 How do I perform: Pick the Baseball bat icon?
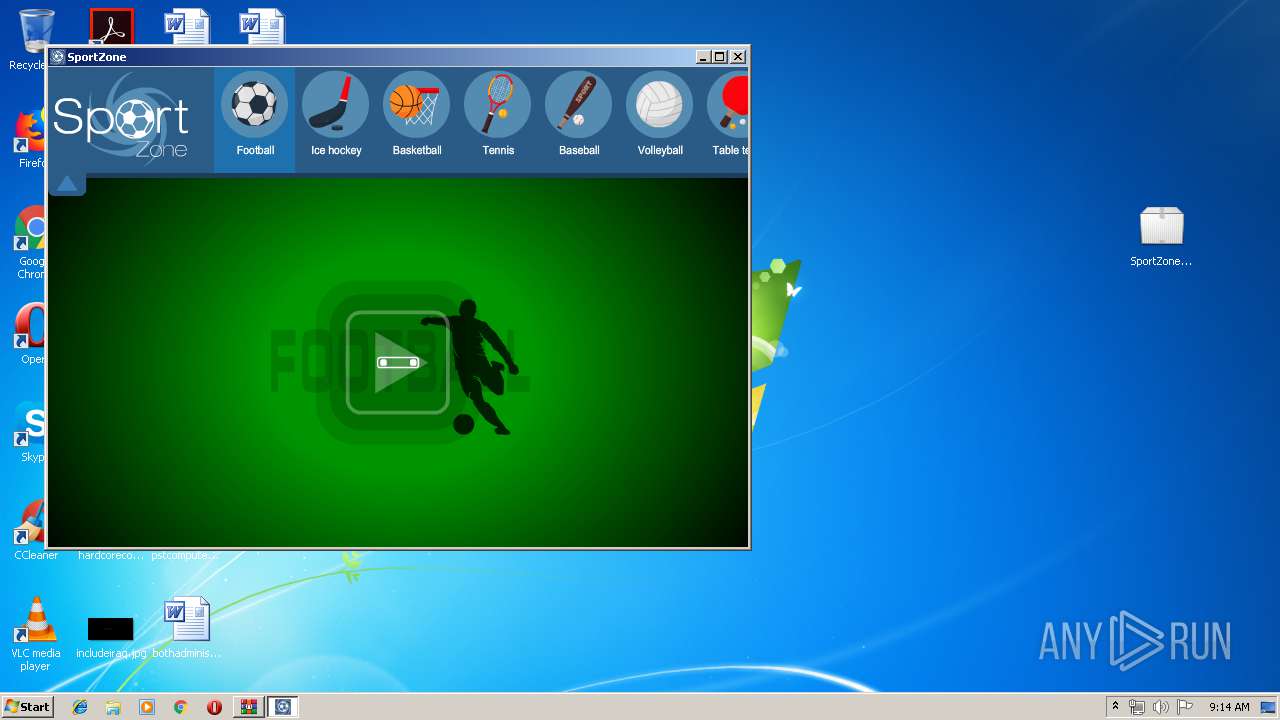coord(578,105)
